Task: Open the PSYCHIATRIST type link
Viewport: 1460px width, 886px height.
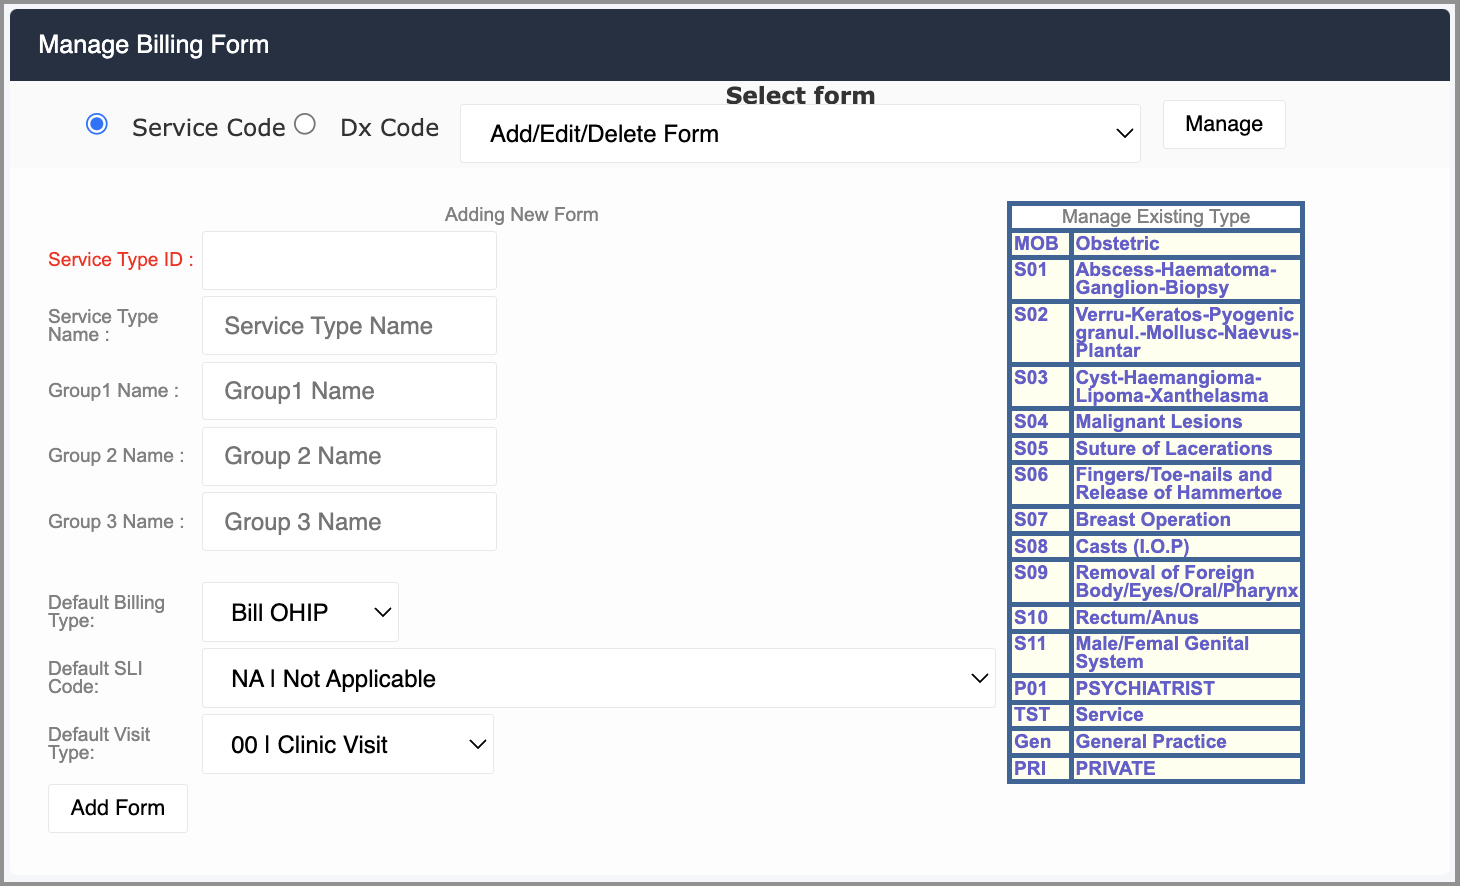Action: click(1145, 688)
